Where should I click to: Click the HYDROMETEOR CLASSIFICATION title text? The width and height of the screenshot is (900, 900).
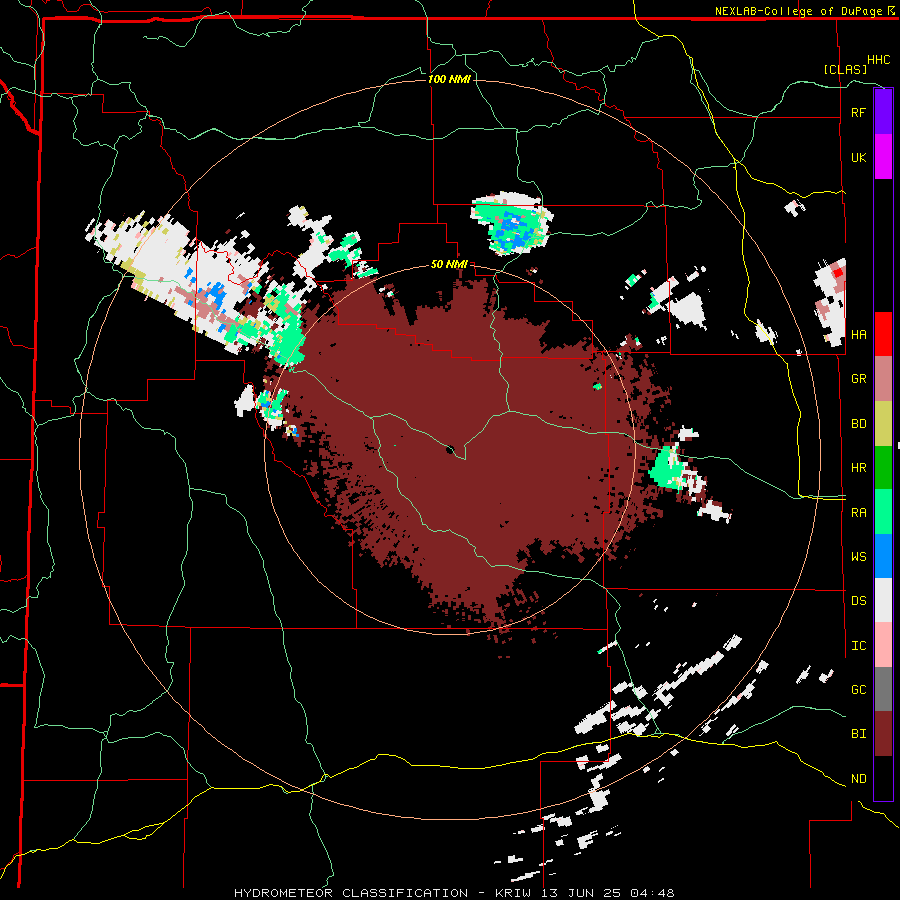point(351,893)
